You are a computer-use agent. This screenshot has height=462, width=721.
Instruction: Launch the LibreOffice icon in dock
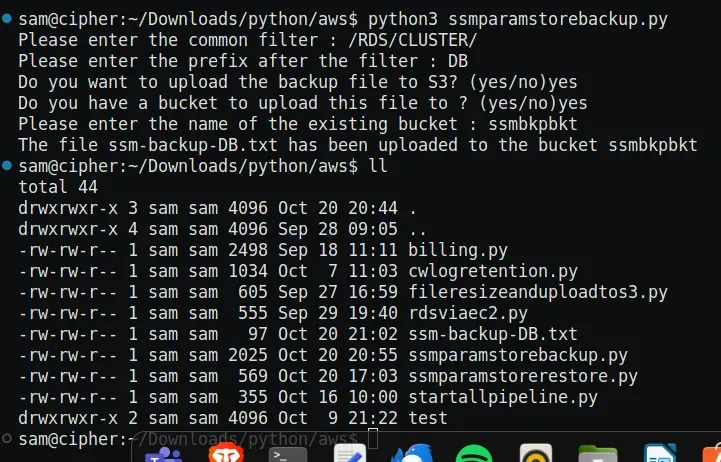coord(661,453)
